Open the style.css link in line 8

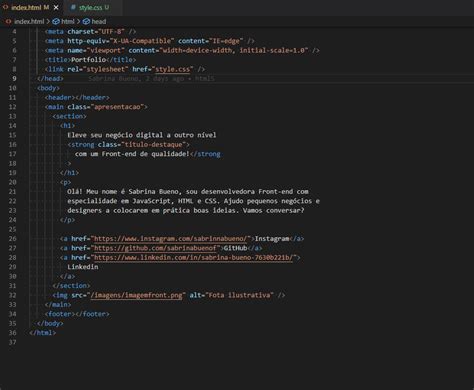point(172,69)
